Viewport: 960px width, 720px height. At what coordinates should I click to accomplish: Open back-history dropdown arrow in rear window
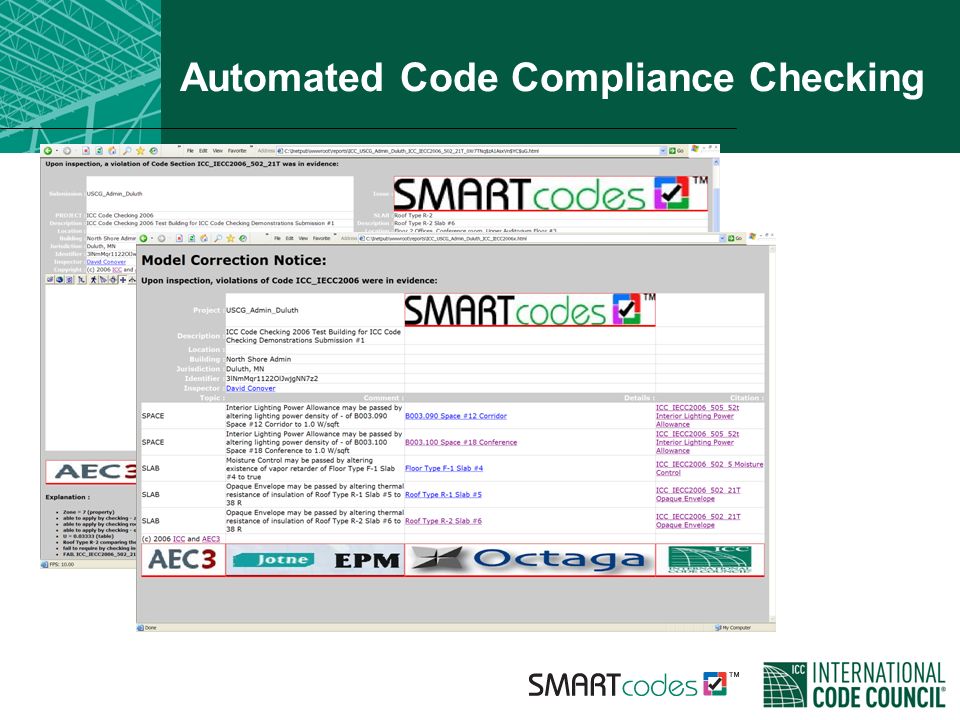pyautogui.click(x=56, y=151)
